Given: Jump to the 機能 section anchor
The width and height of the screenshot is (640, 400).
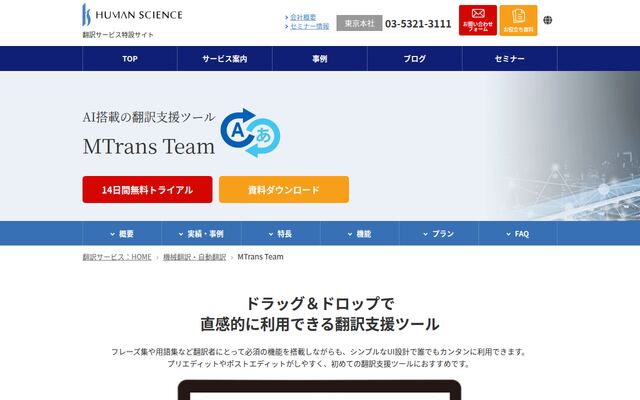Looking at the screenshot, I should point(360,233).
